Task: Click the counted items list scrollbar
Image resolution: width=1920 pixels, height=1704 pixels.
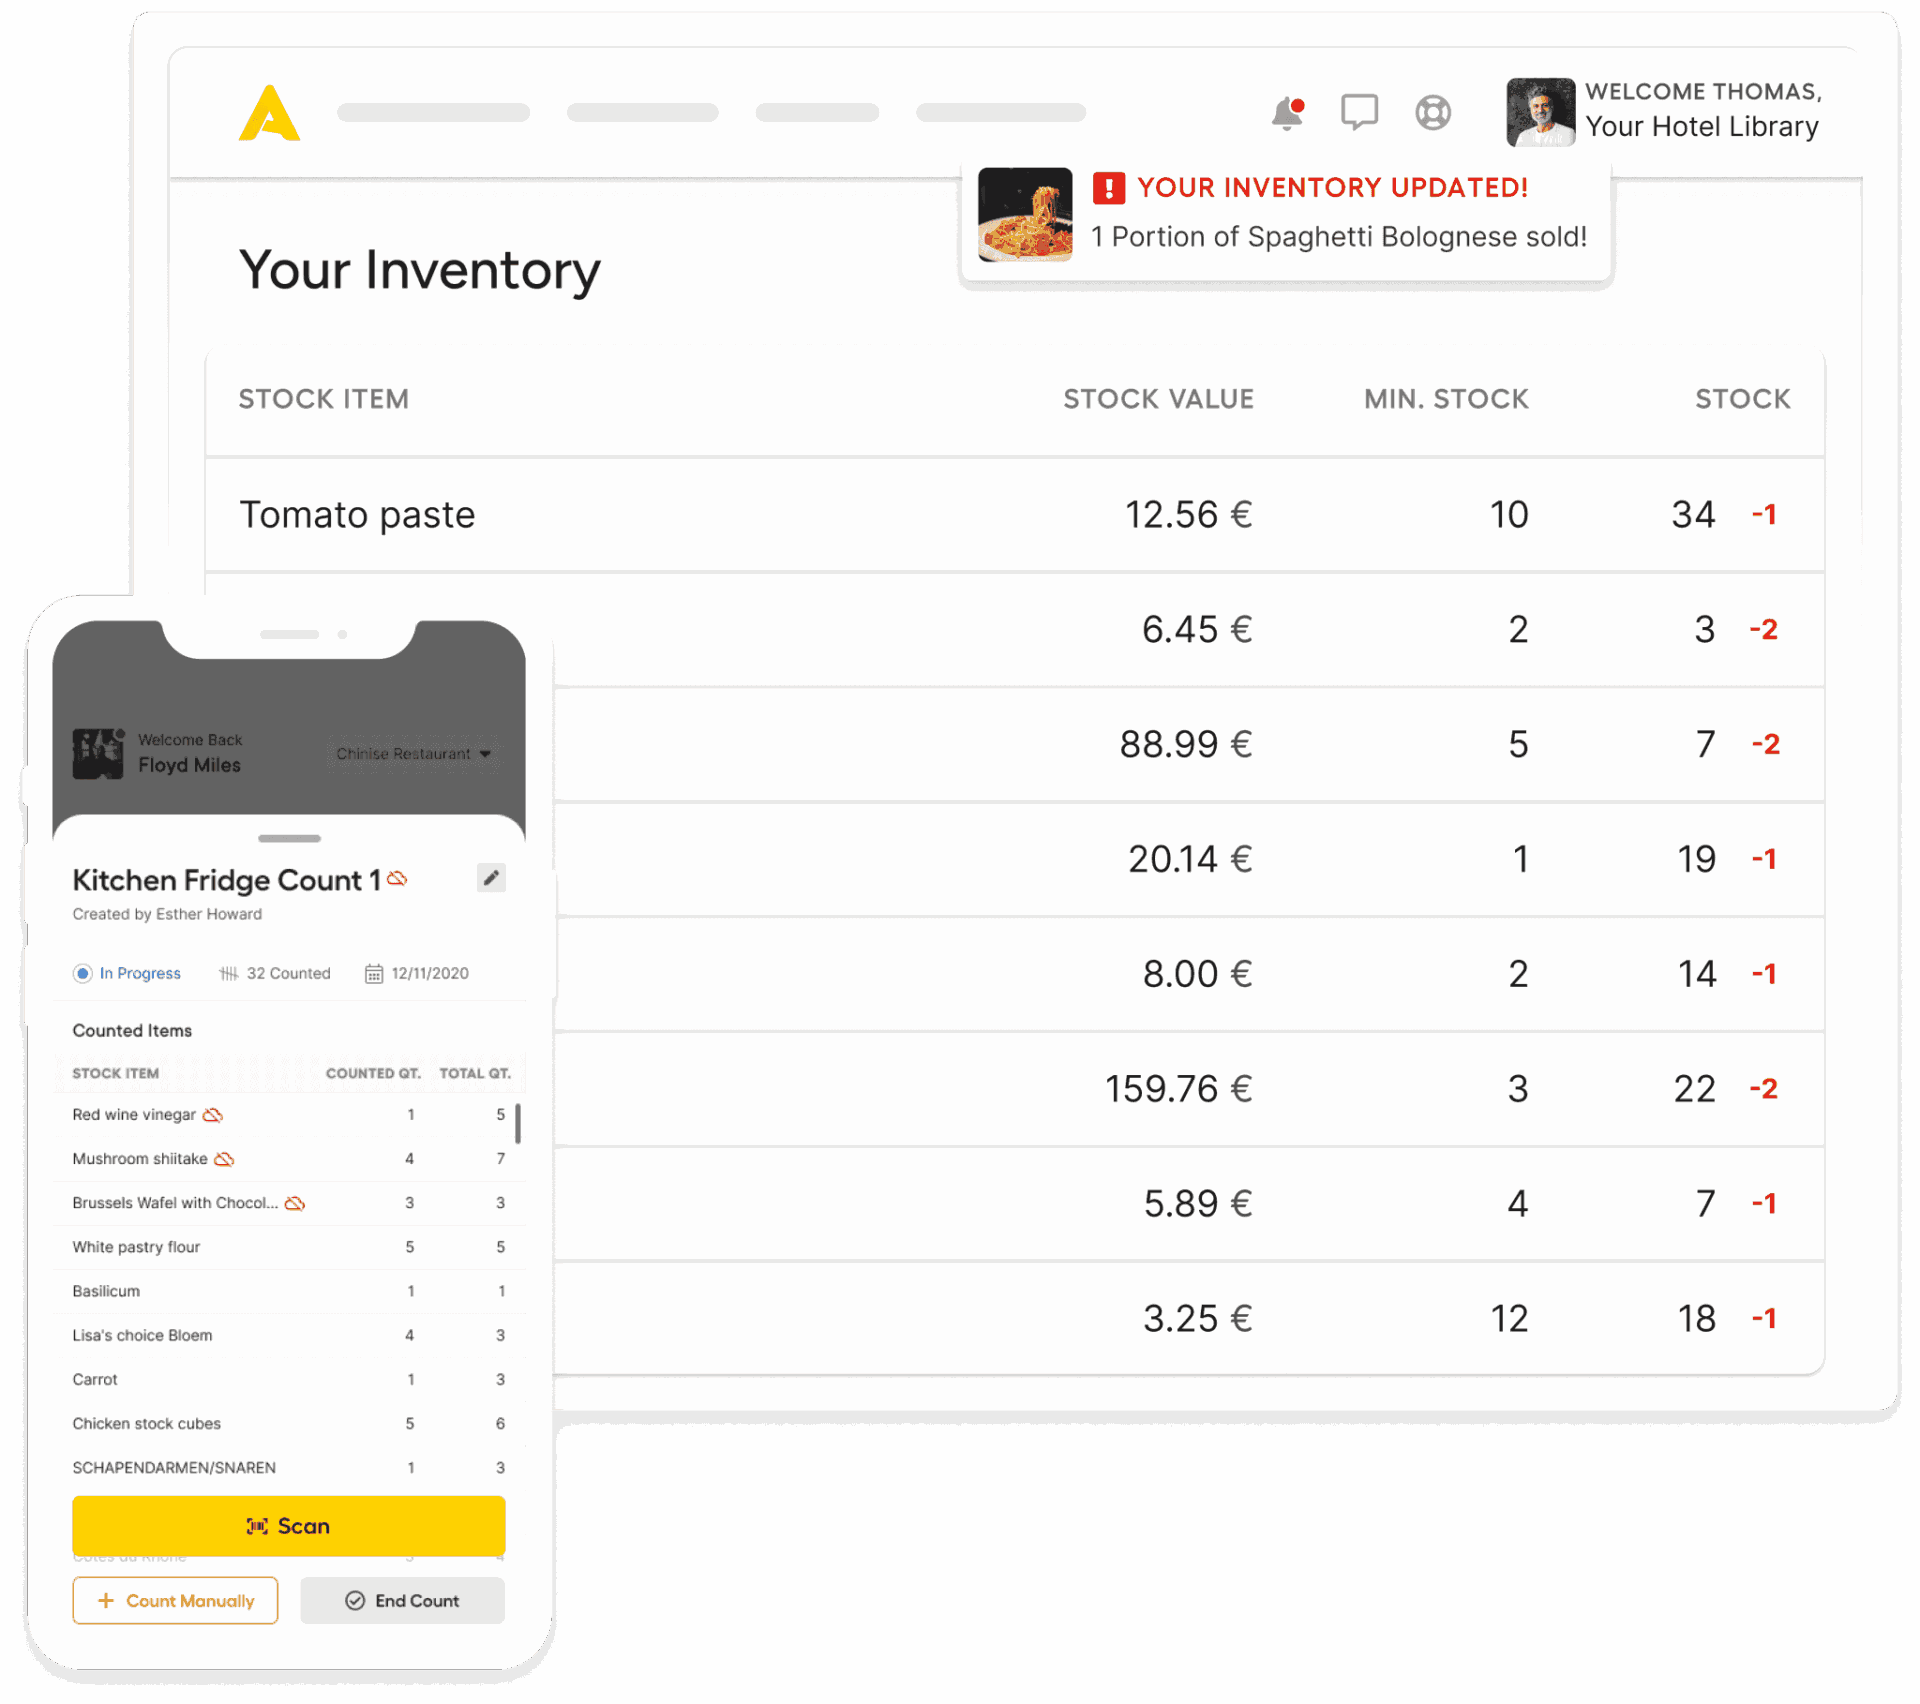Action: 518,1123
